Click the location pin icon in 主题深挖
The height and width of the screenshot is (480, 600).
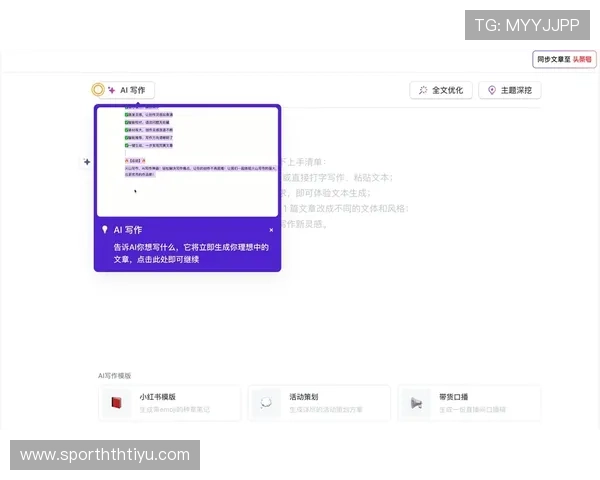coord(492,90)
